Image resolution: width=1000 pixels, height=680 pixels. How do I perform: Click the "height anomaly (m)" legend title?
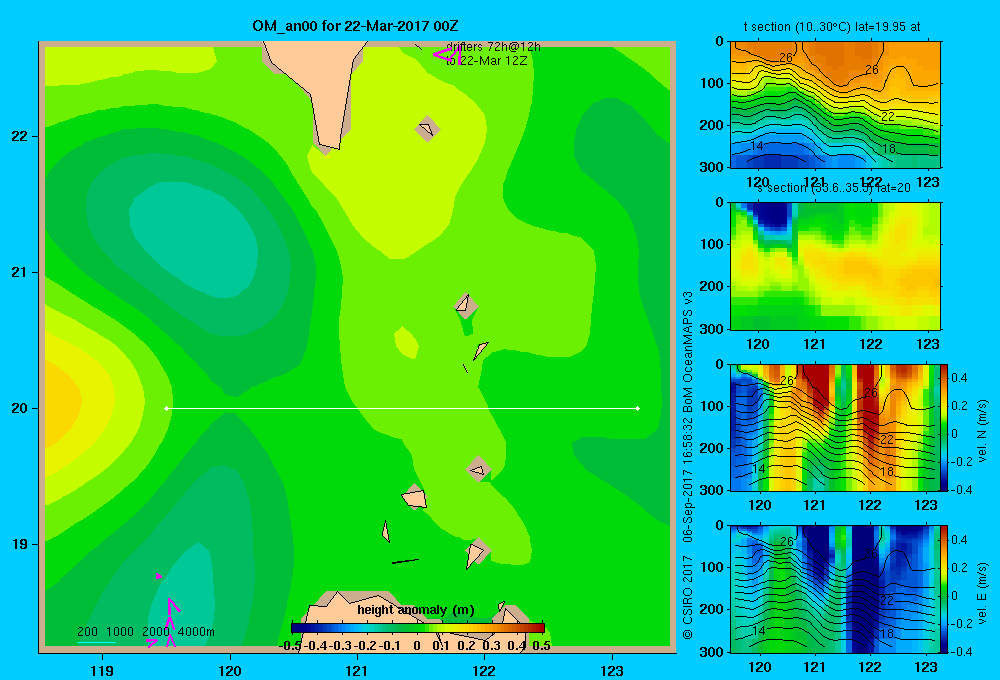click(416, 610)
